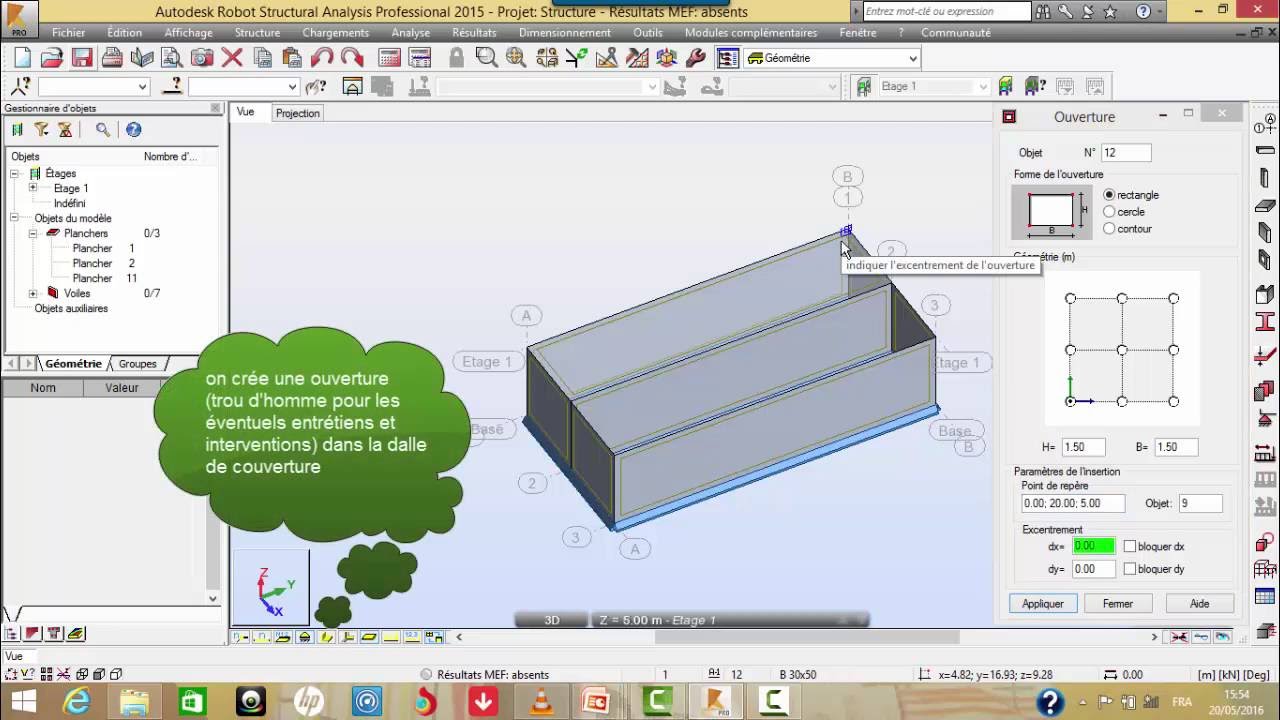The height and width of the screenshot is (720, 1280).
Task: Undo the last action
Action: [322, 58]
